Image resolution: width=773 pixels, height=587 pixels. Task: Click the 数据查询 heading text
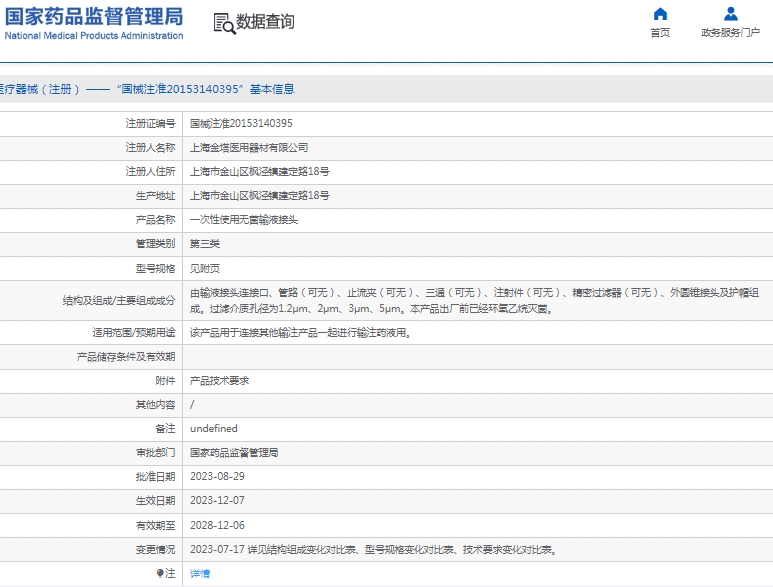tap(265, 22)
